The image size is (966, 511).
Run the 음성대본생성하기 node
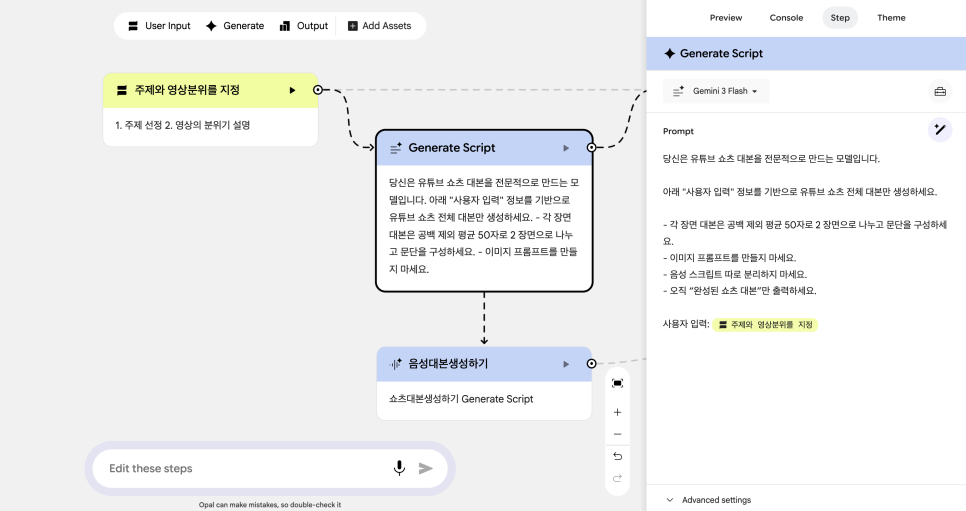coord(566,364)
